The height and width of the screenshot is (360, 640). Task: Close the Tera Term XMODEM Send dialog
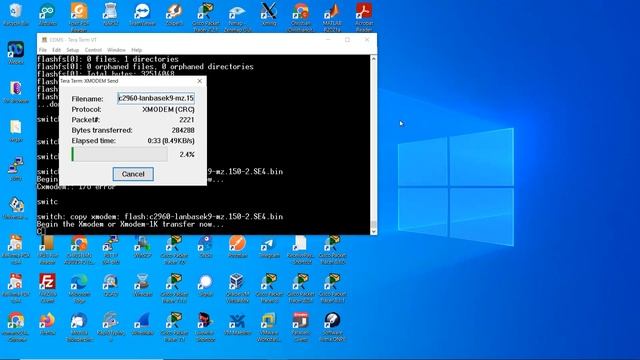(200, 81)
